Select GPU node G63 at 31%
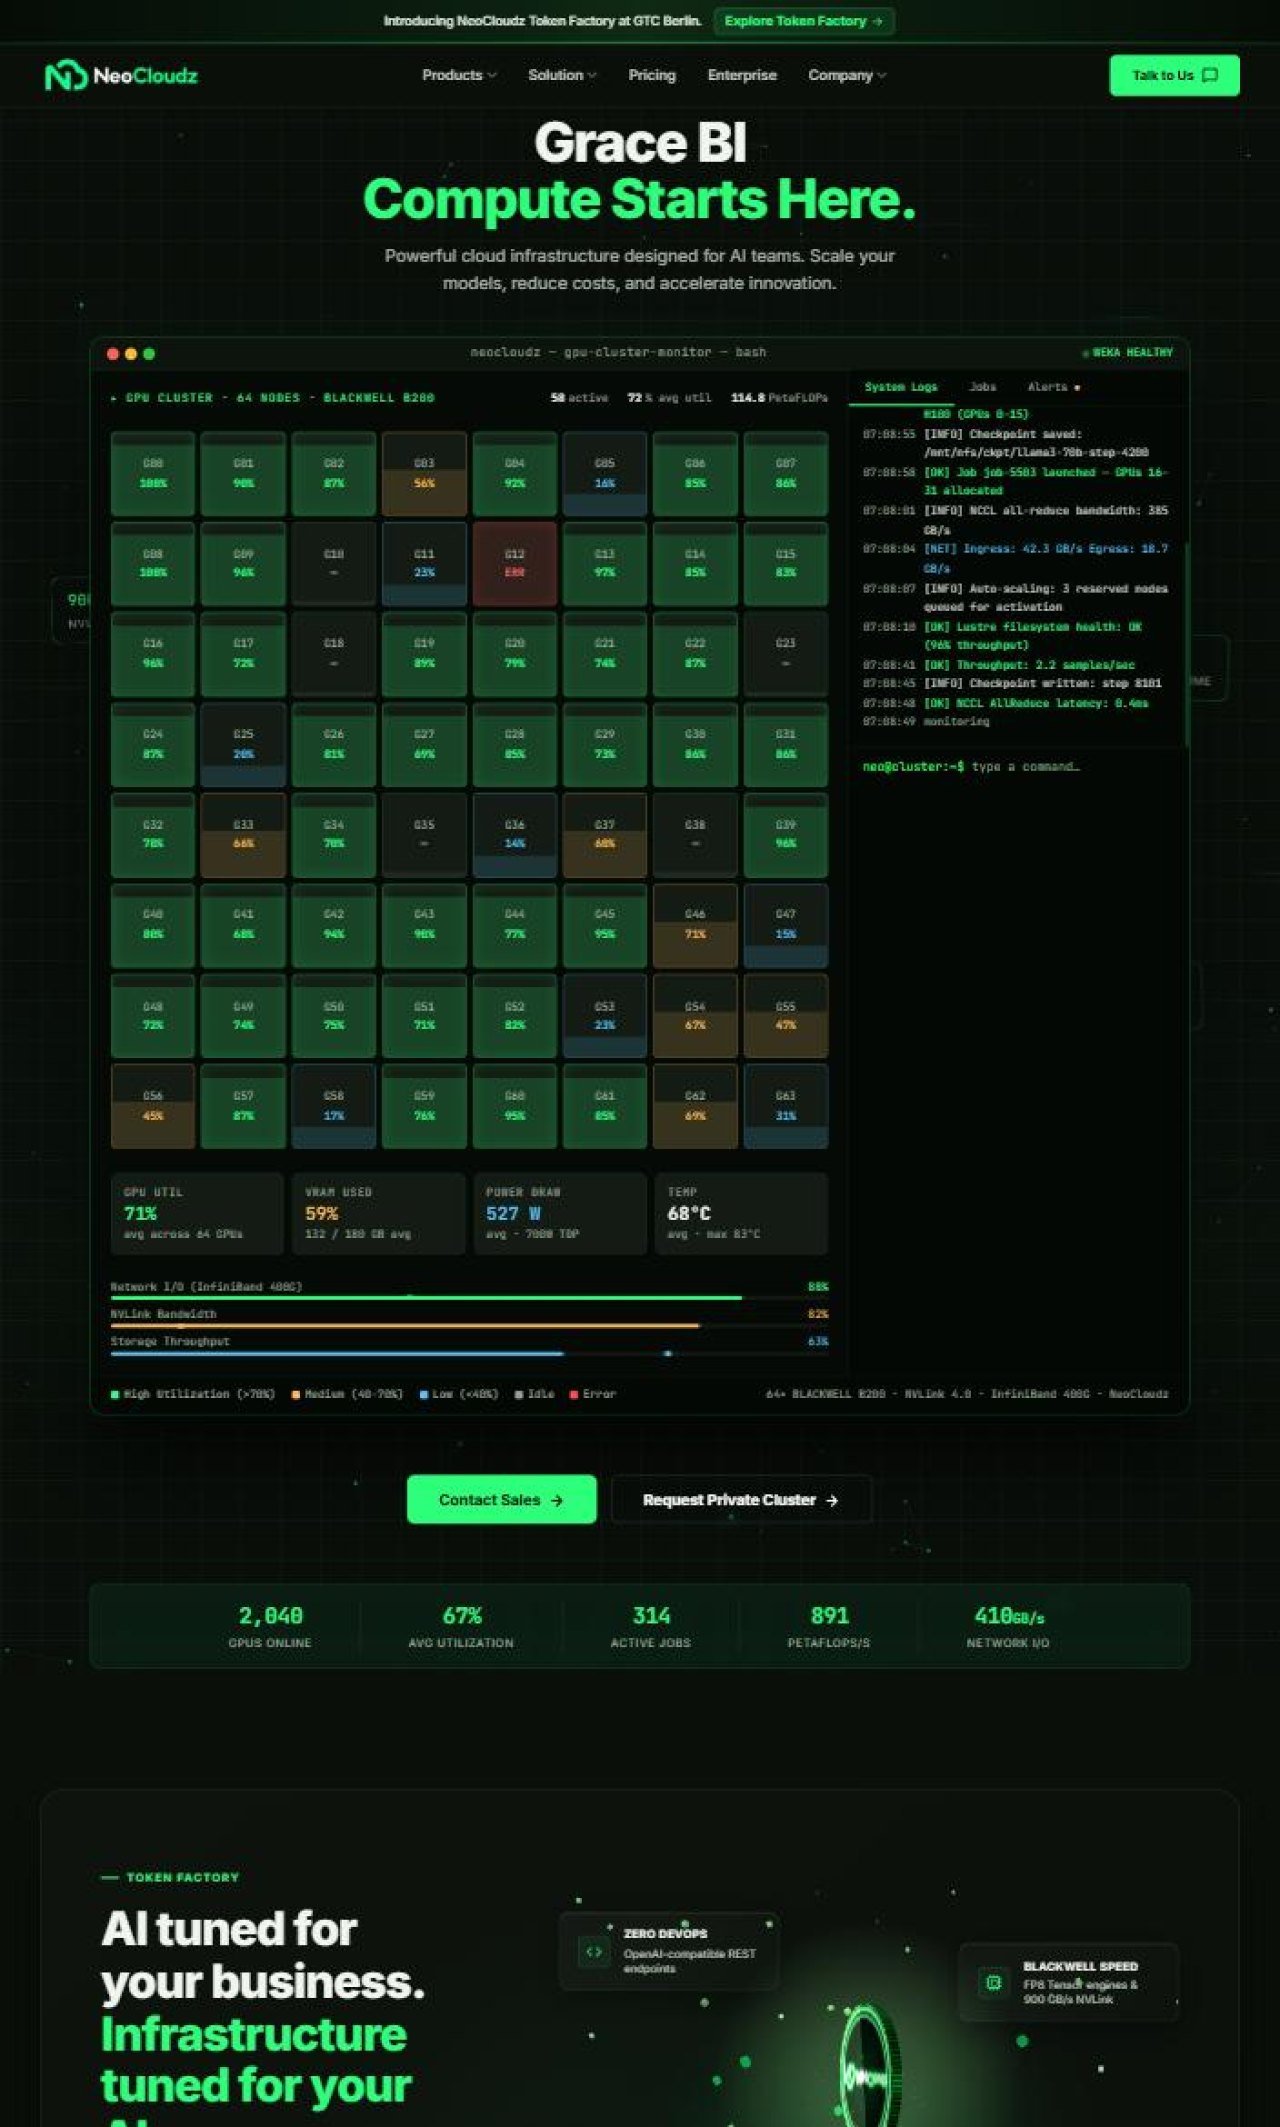The width and height of the screenshot is (1280, 2127). point(786,1106)
